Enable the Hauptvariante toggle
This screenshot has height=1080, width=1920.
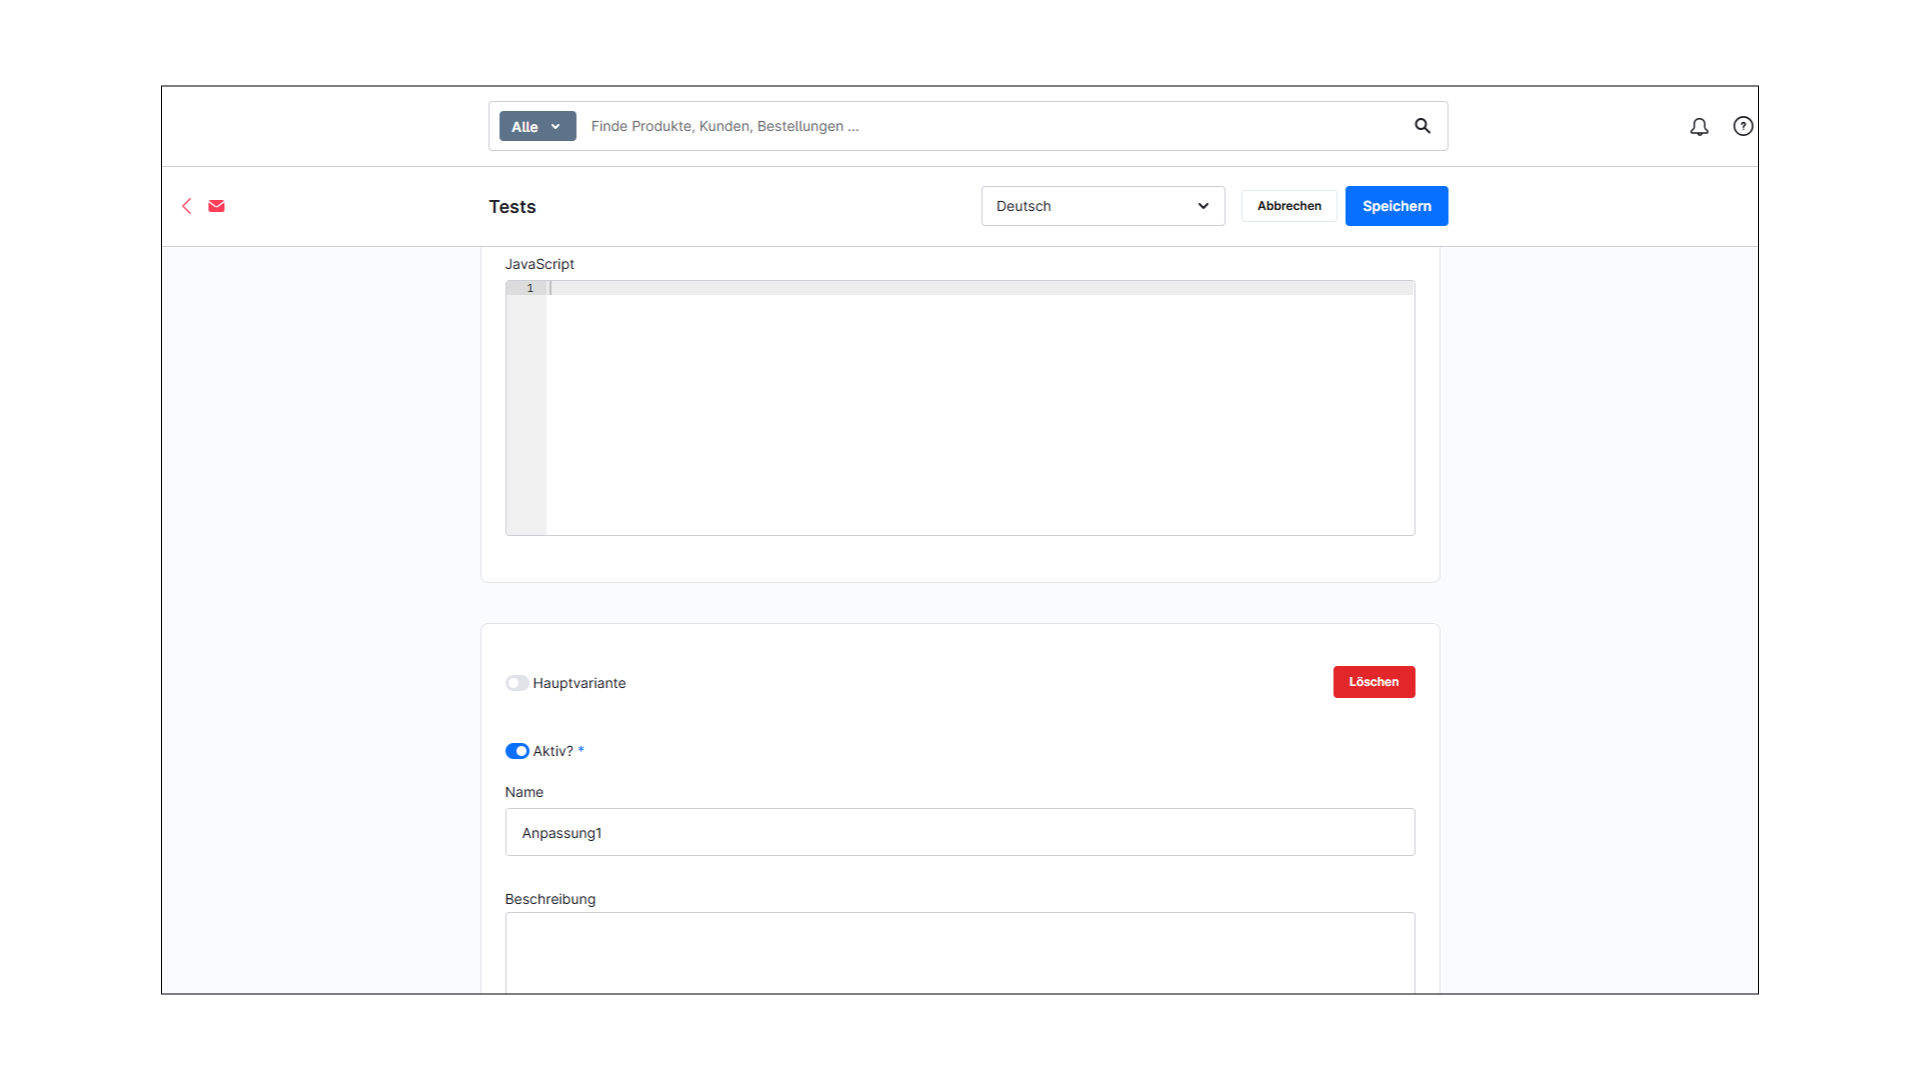point(517,683)
